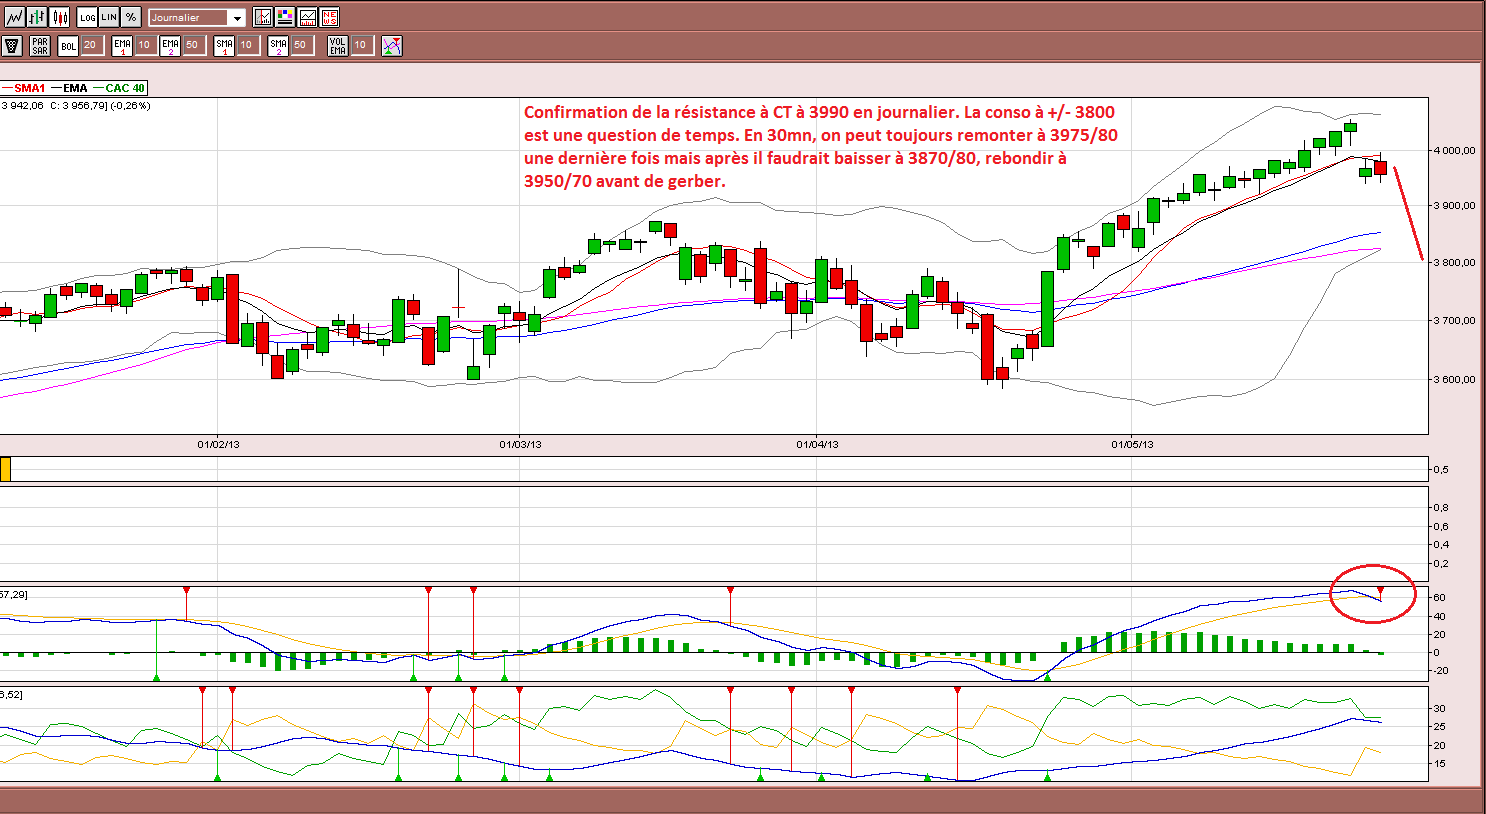
Task: Click the 3 800,00 price axis label
Action: [1454, 263]
